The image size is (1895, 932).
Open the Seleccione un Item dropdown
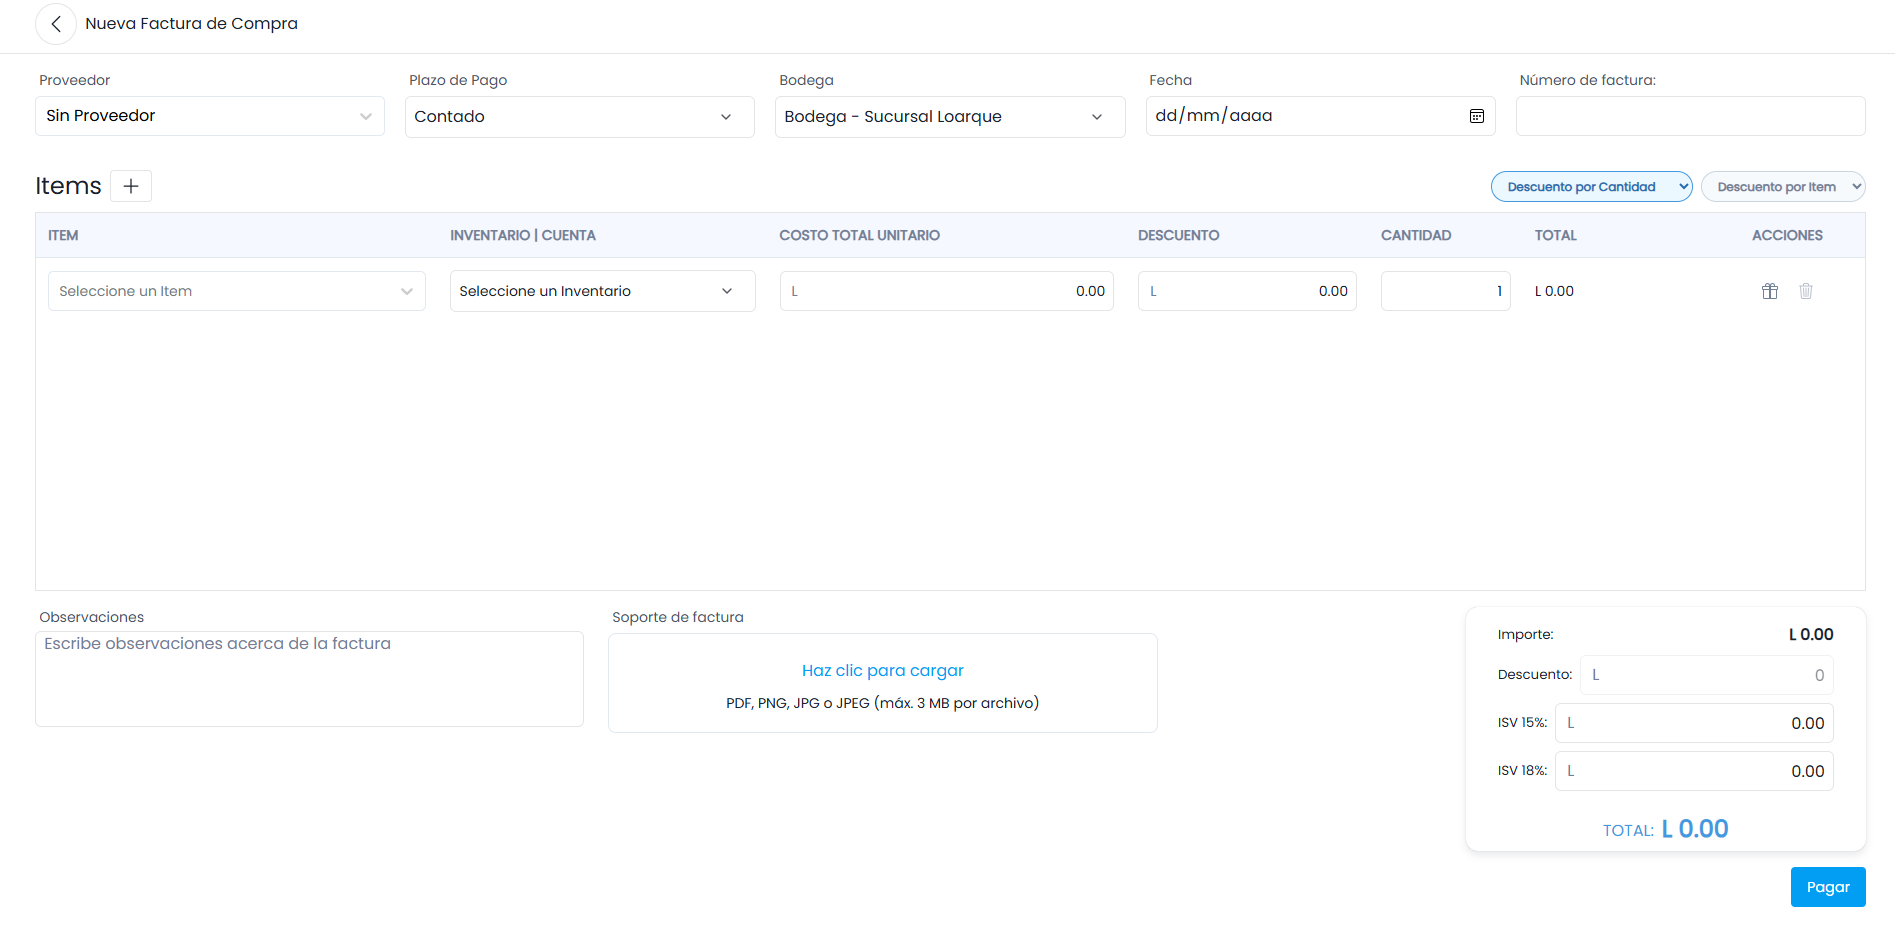237,291
